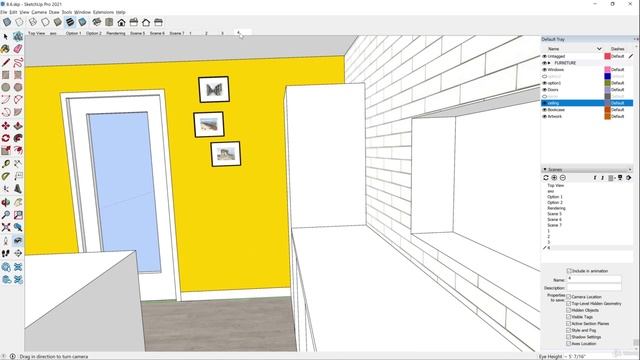This screenshot has height=360, width=640.
Task: Switch to the Option 1 scene tab
Action: [74, 33]
